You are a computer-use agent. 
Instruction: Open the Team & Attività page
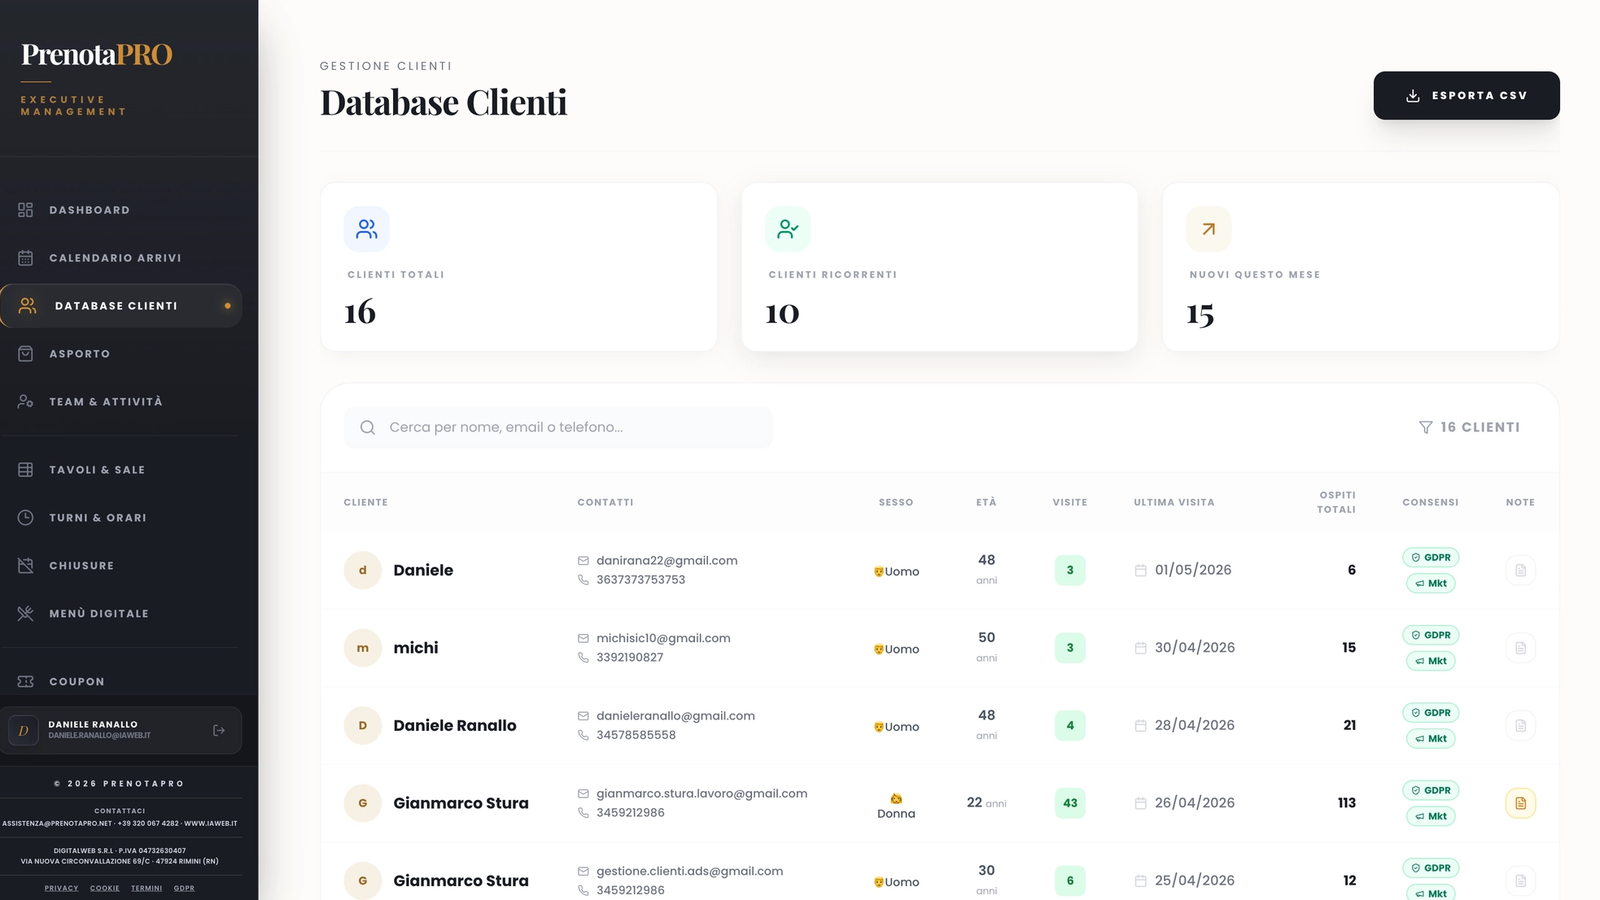120,402
